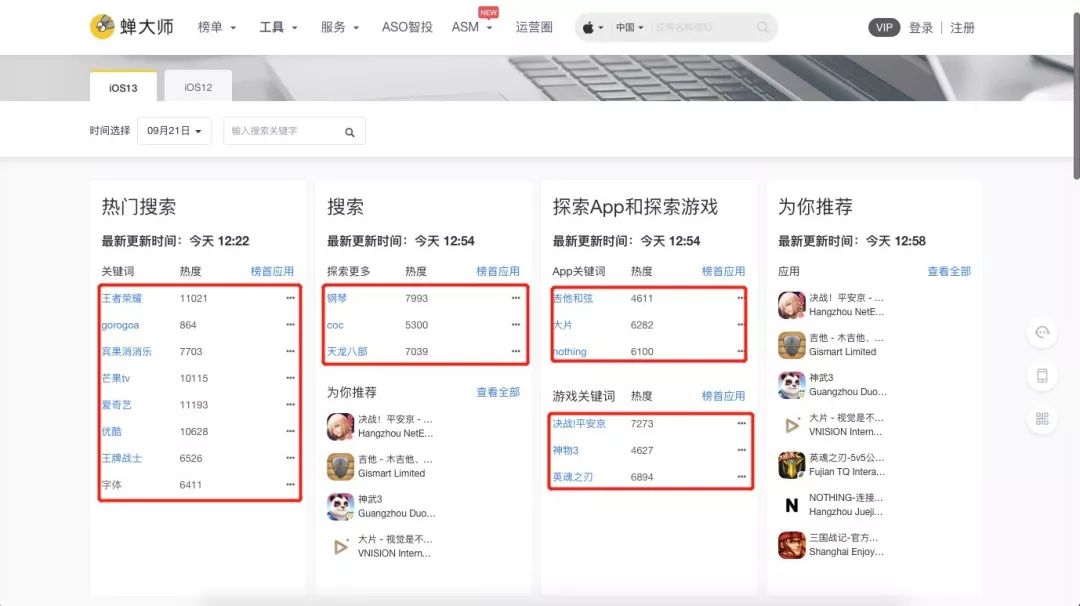Click 查看全部 in 搜索 panel recommendations

[x=498, y=393]
